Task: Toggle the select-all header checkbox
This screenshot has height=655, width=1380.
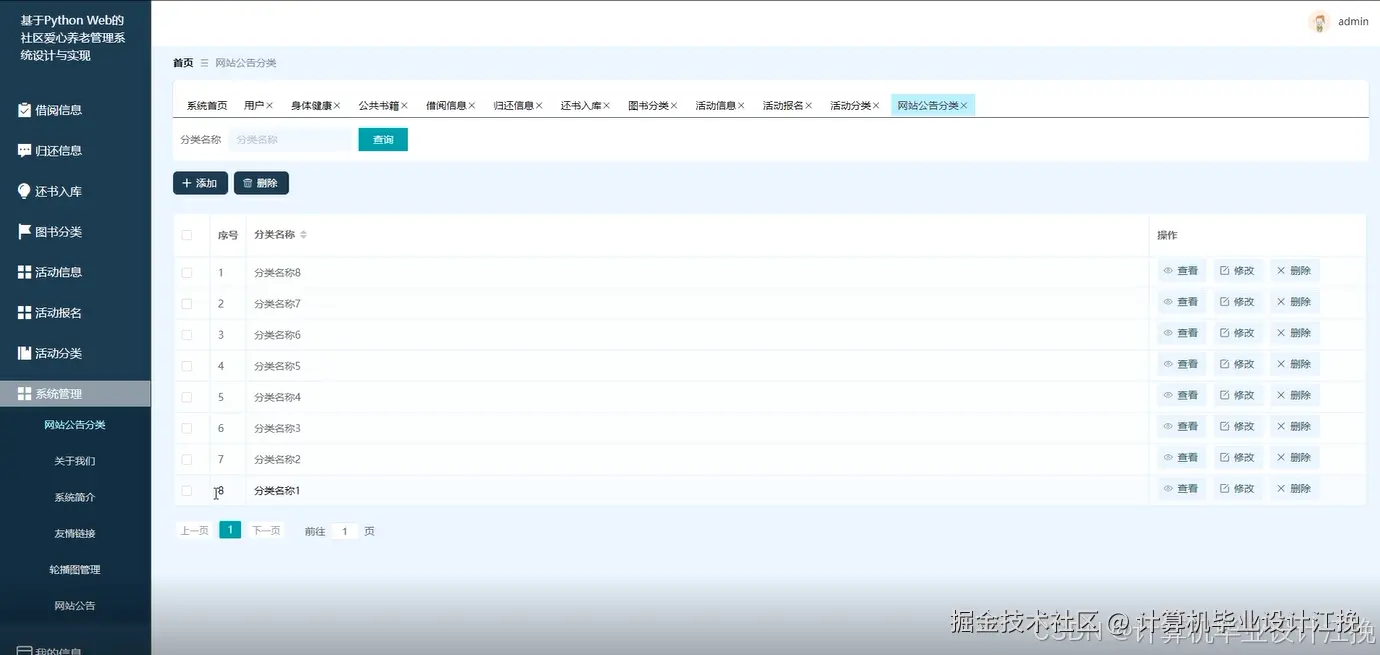Action: [x=187, y=235]
